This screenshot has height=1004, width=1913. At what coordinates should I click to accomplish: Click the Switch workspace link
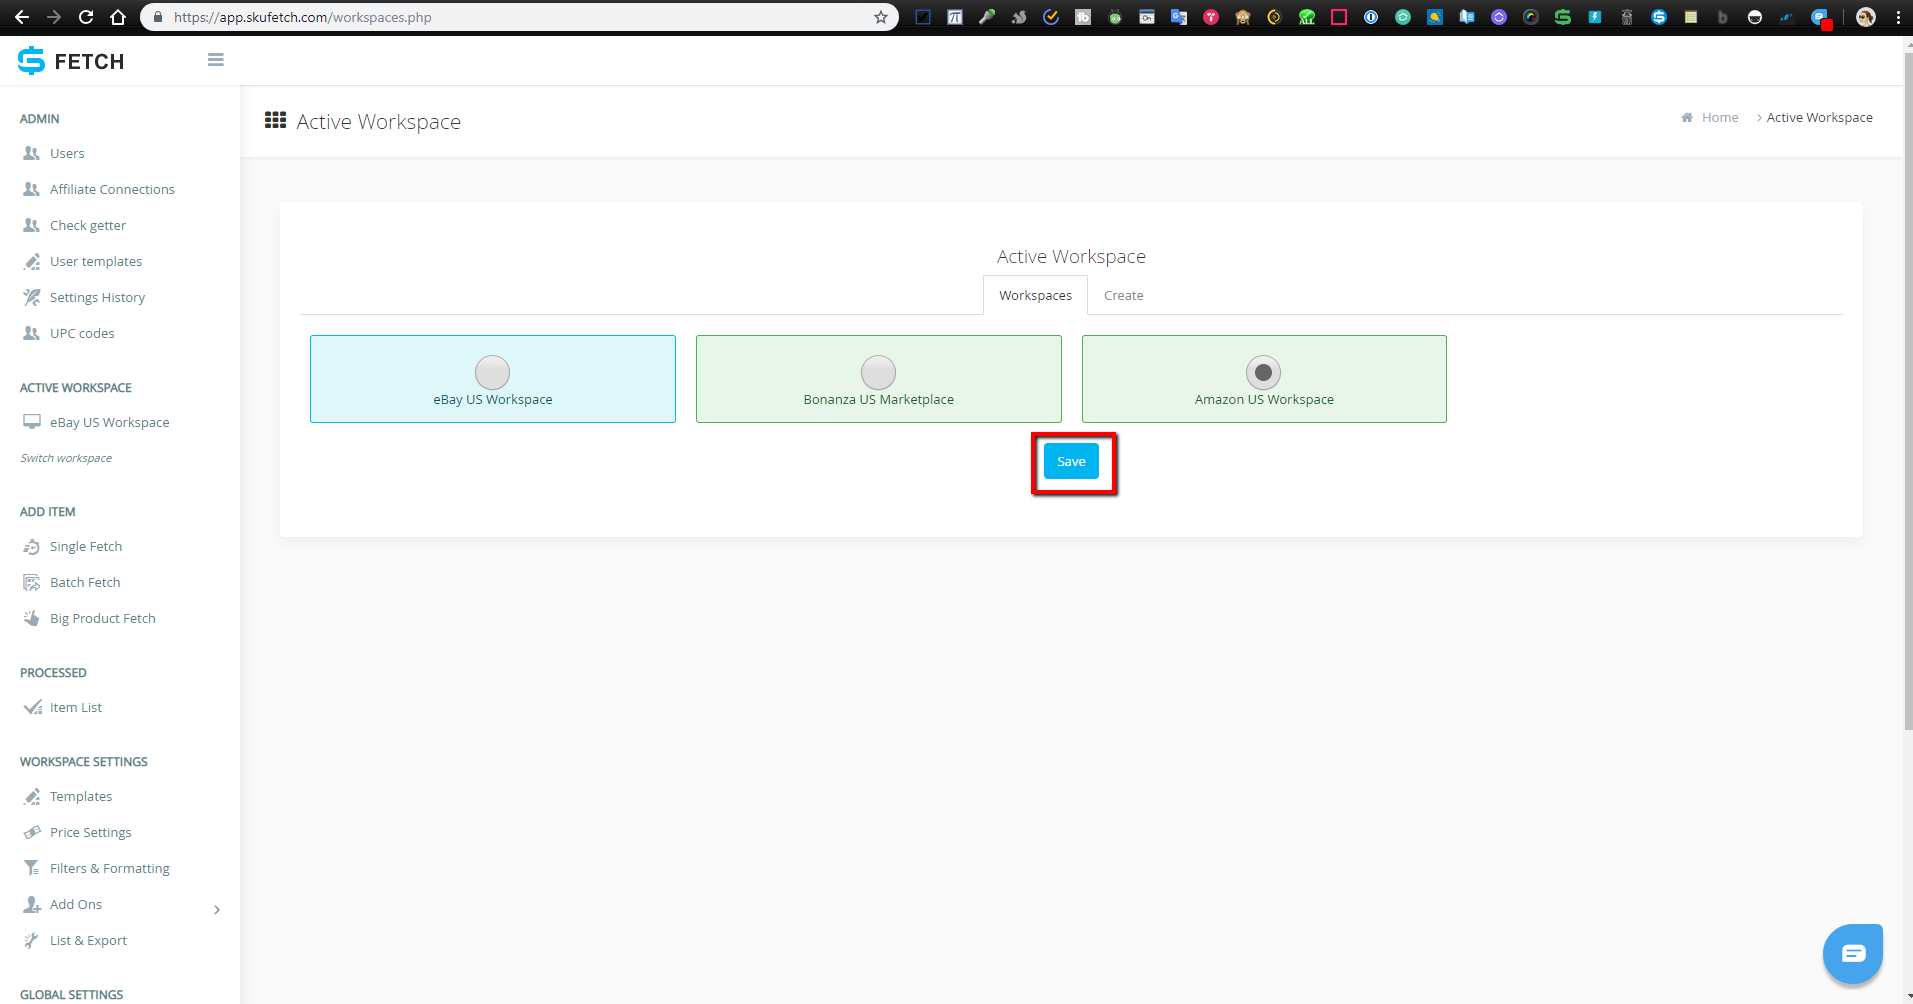(66, 458)
